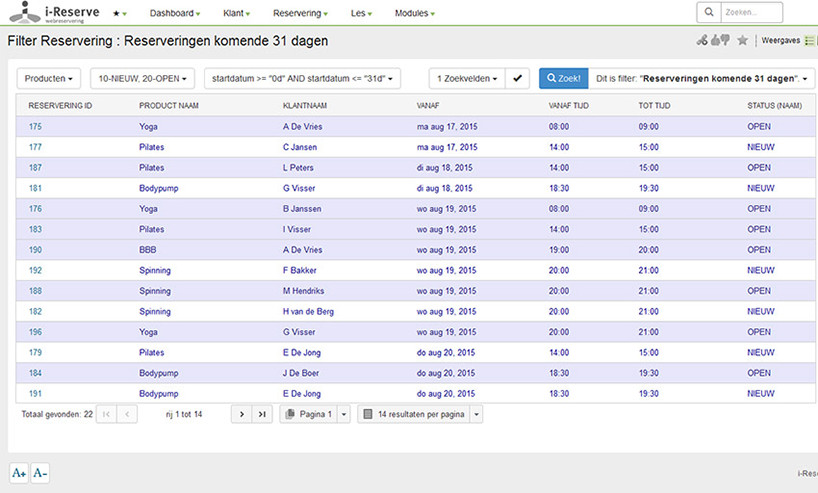Mark filter as favorite with star icon
Screen dimensions: 818x493
coord(742,41)
